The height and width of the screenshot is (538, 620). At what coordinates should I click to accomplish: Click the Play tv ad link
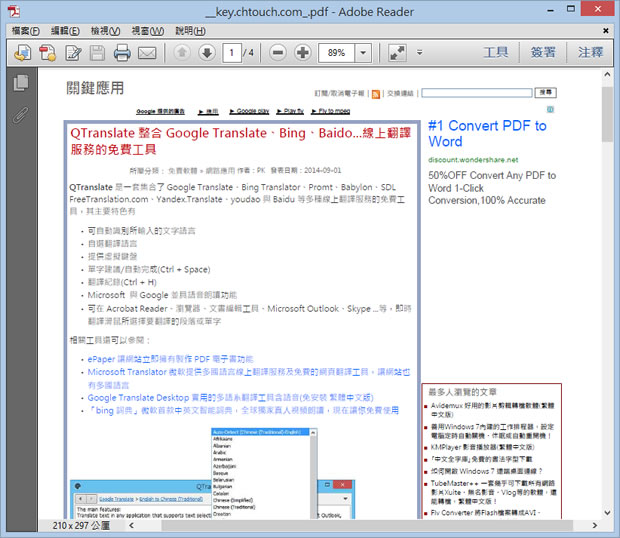[x=290, y=111]
